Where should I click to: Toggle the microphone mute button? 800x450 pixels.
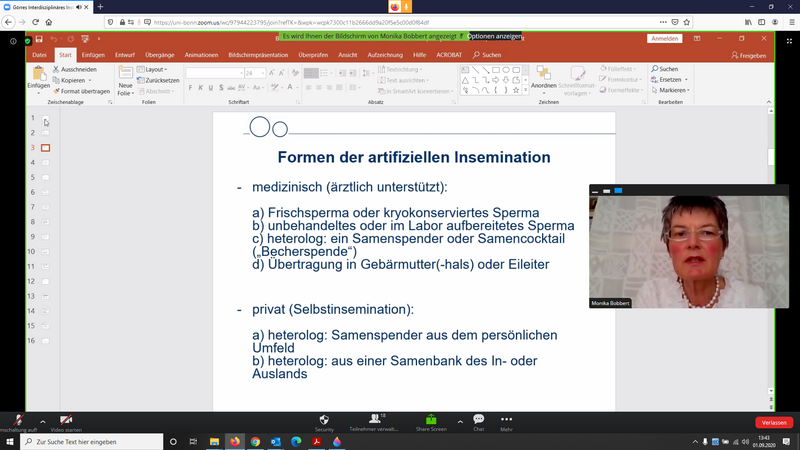(x=16, y=419)
